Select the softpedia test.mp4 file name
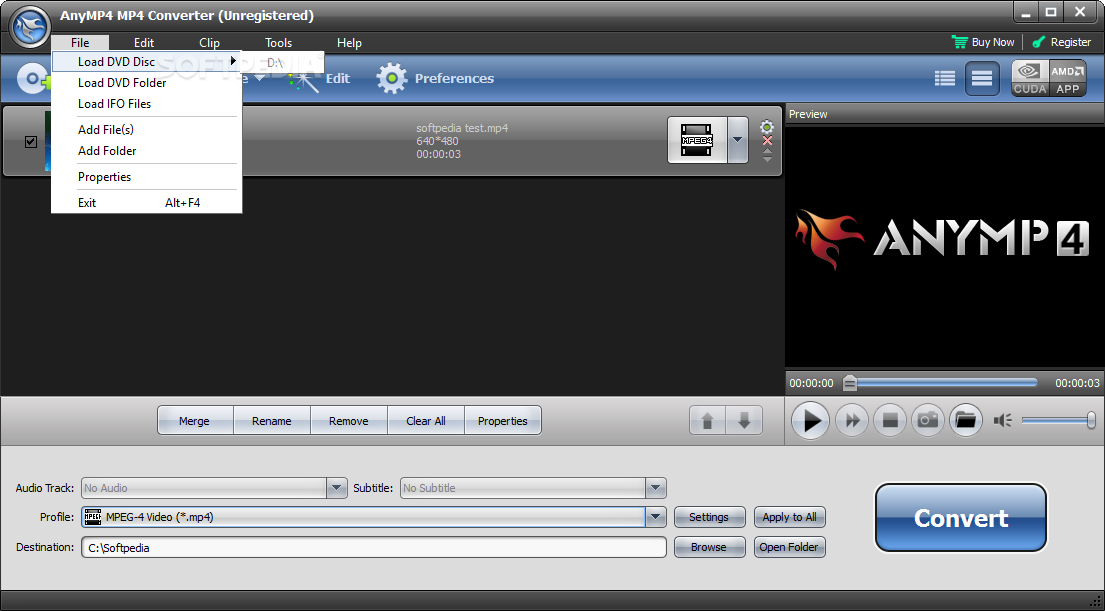1105x611 pixels. [462, 128]
